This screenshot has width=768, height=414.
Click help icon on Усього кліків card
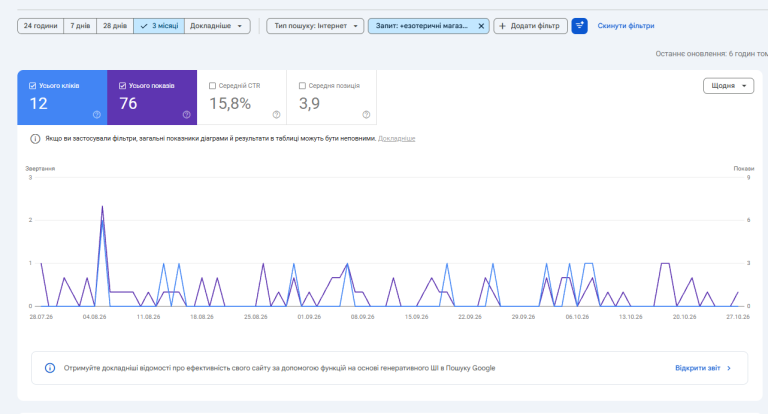tap(97, 115)
